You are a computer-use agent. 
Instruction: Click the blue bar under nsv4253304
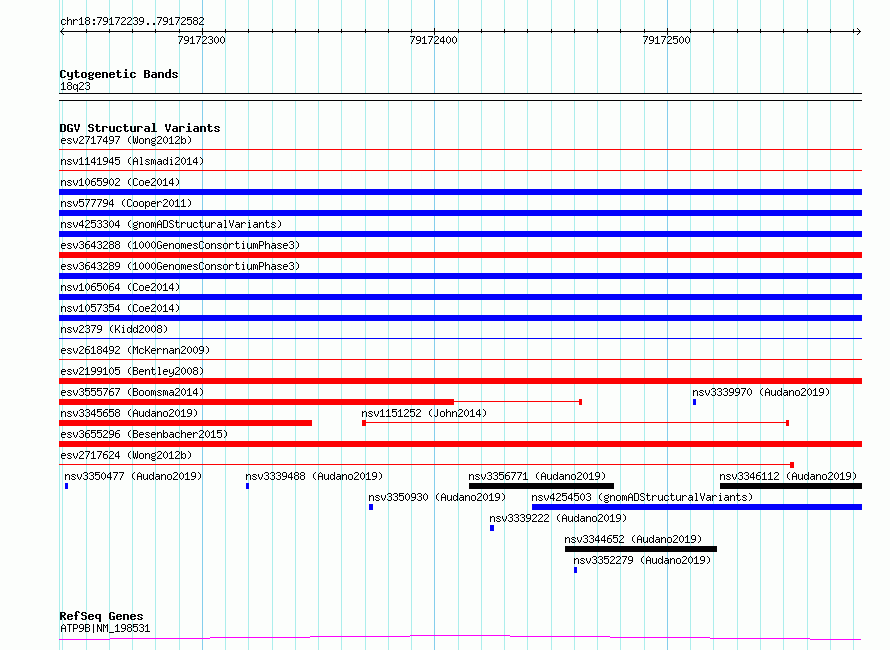coord(460,234)
